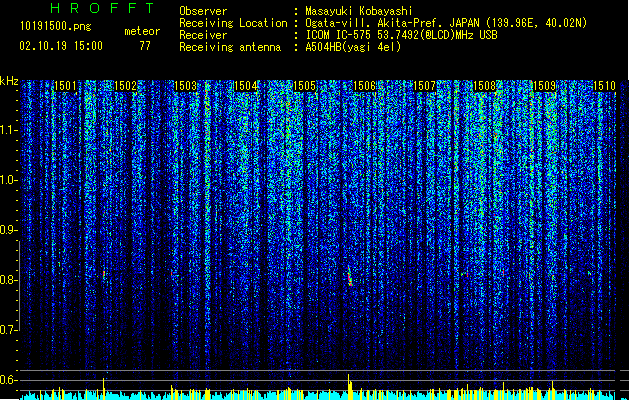Click the 1.1 kHz axis tick label

8,130
